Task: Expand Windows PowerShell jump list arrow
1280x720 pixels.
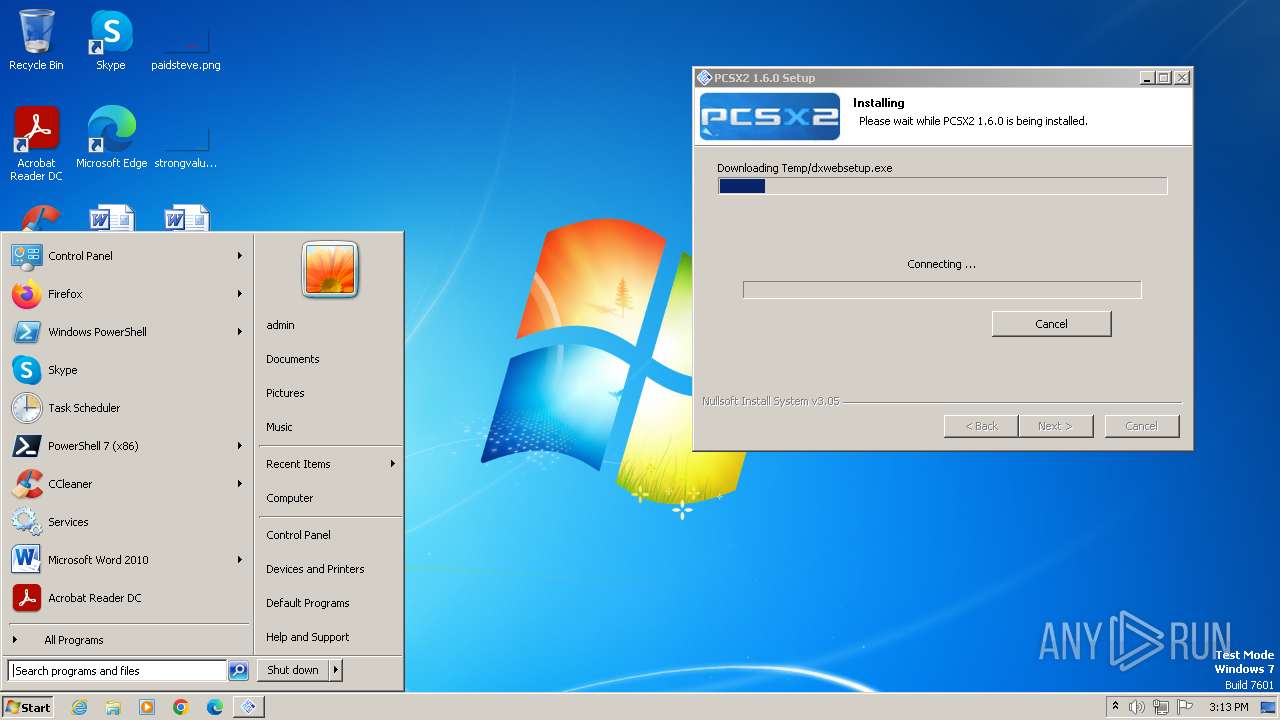Action: pos(240,332)
